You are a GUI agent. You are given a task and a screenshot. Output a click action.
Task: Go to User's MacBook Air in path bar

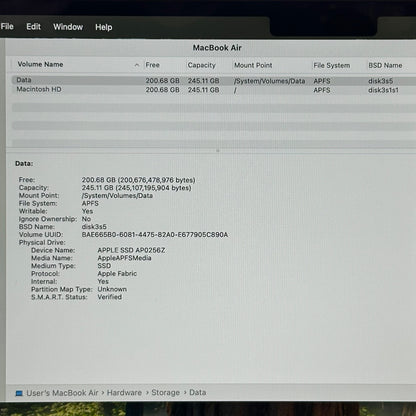click(x=62, y=393)
